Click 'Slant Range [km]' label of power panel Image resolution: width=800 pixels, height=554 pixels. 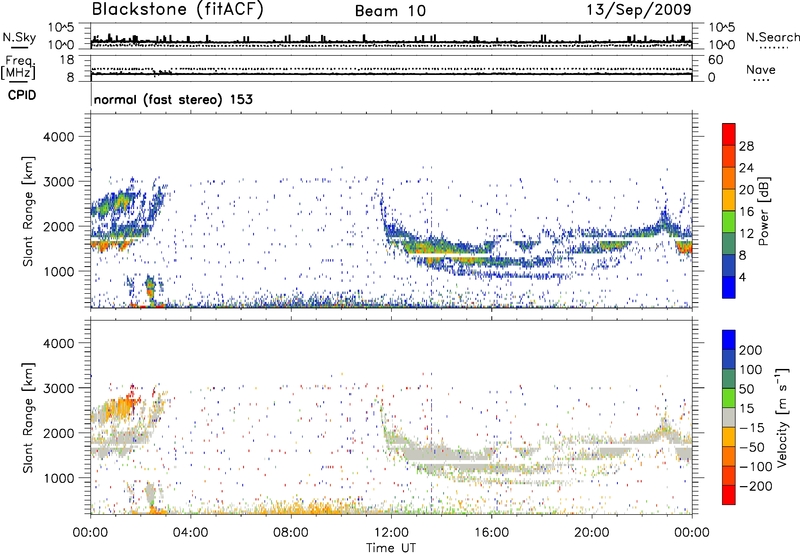tap(28, 211)
